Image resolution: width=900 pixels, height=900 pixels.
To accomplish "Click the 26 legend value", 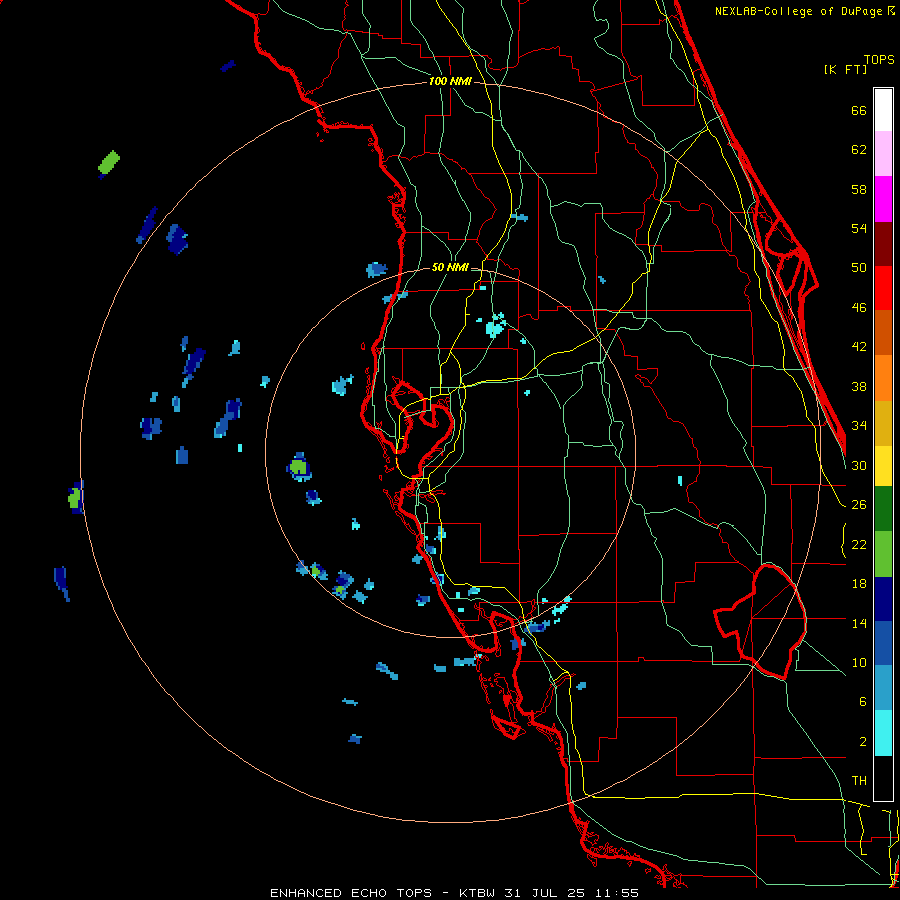I will tap(859, 505).
